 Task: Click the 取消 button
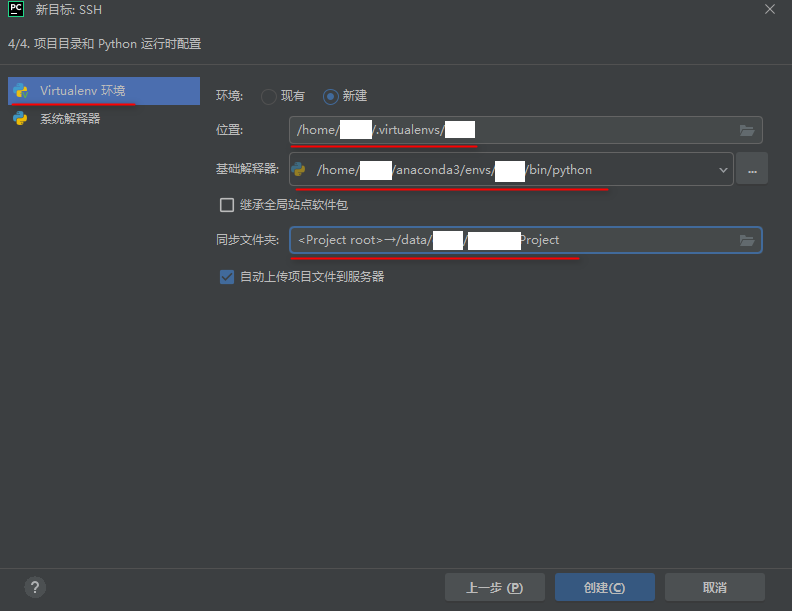pyautogui.click(x=715, y=587)
